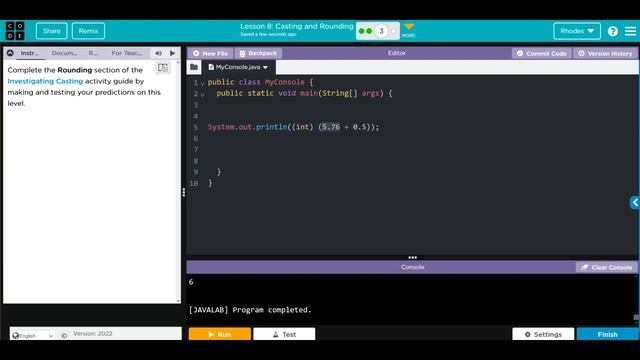Open the help question mark icon
The width and height of the screenshot is (640, 360).
[x=613, y=31]
